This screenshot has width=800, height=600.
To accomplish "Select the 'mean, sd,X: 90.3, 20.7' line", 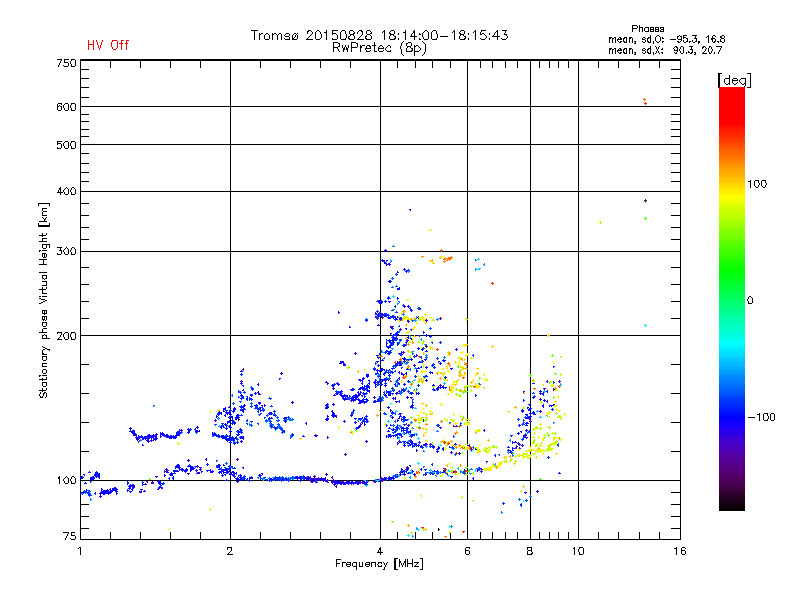I will [665, 50].
